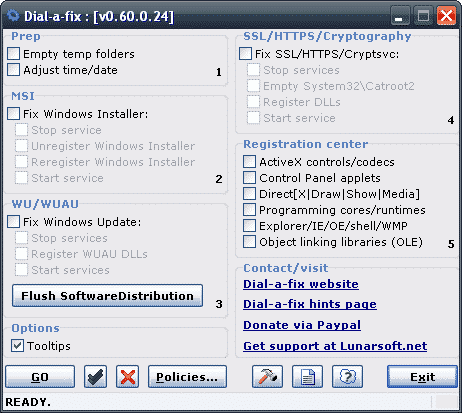Image resolution: width=462 pixels, height=413 pixels.
Task: Open the document log icon button
Action: click(307, 377)
